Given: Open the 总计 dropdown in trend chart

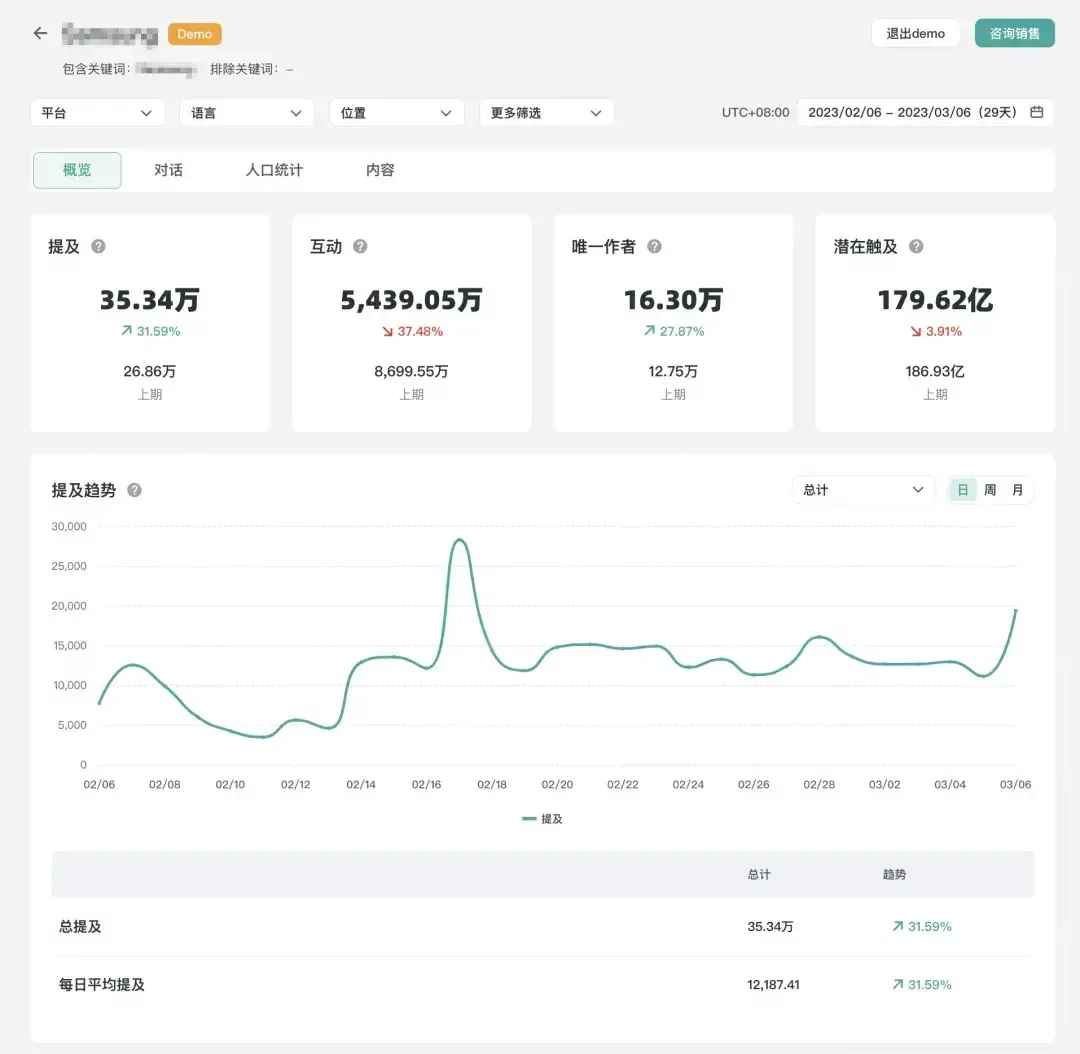Looking at the screenshot, I should click(x=864, y=490).
